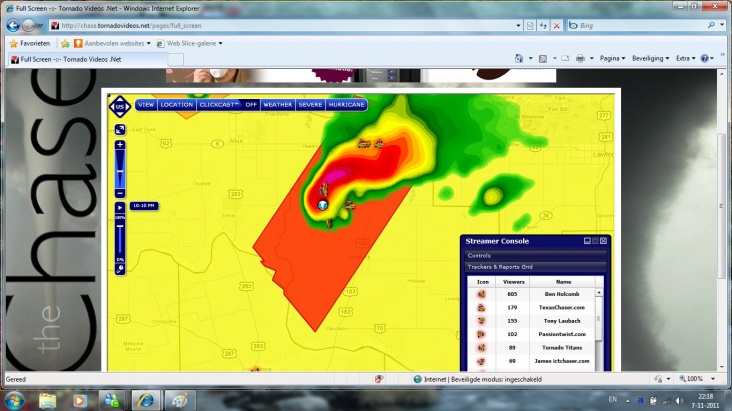The height and width of the screenshot is (411, 732).
Task: Click the Icon column header
Action: click(483, 282)
